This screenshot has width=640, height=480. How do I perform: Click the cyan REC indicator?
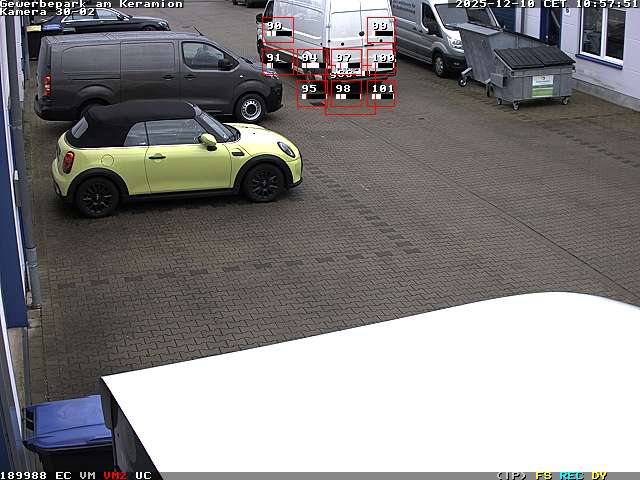point(571,475)
